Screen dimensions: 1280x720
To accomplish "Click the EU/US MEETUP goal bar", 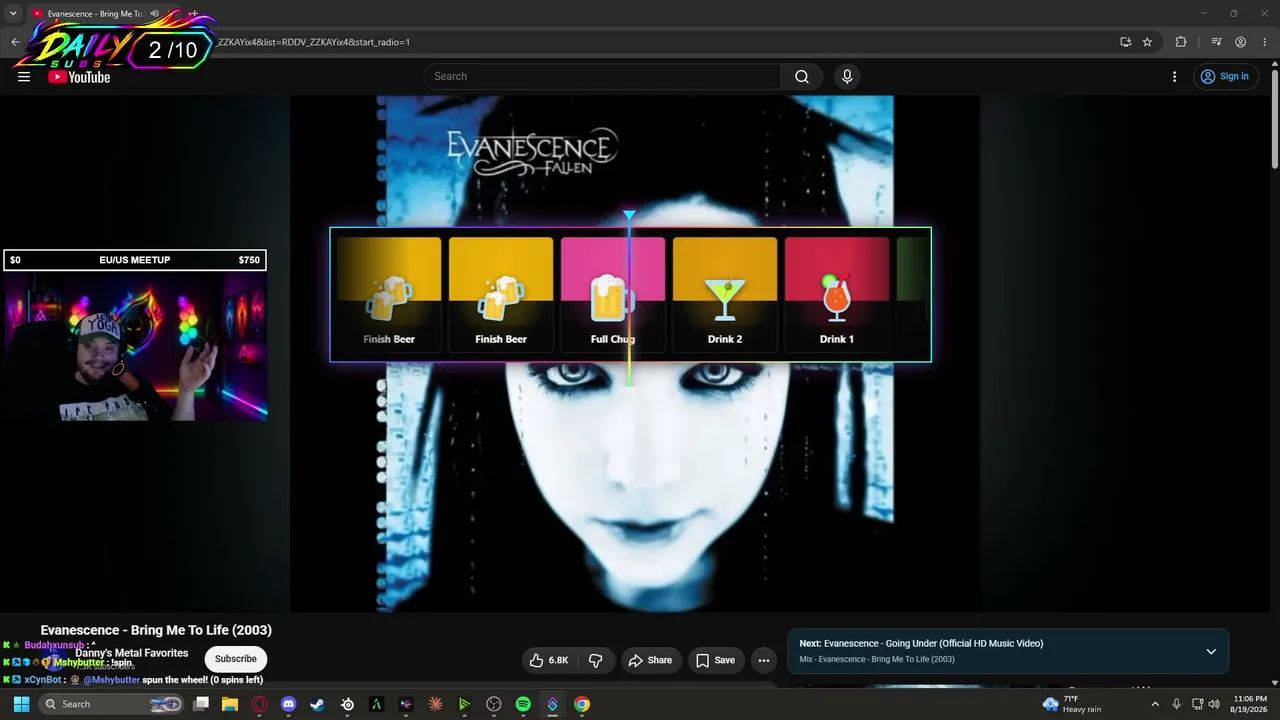I will (x=135, y=260).
